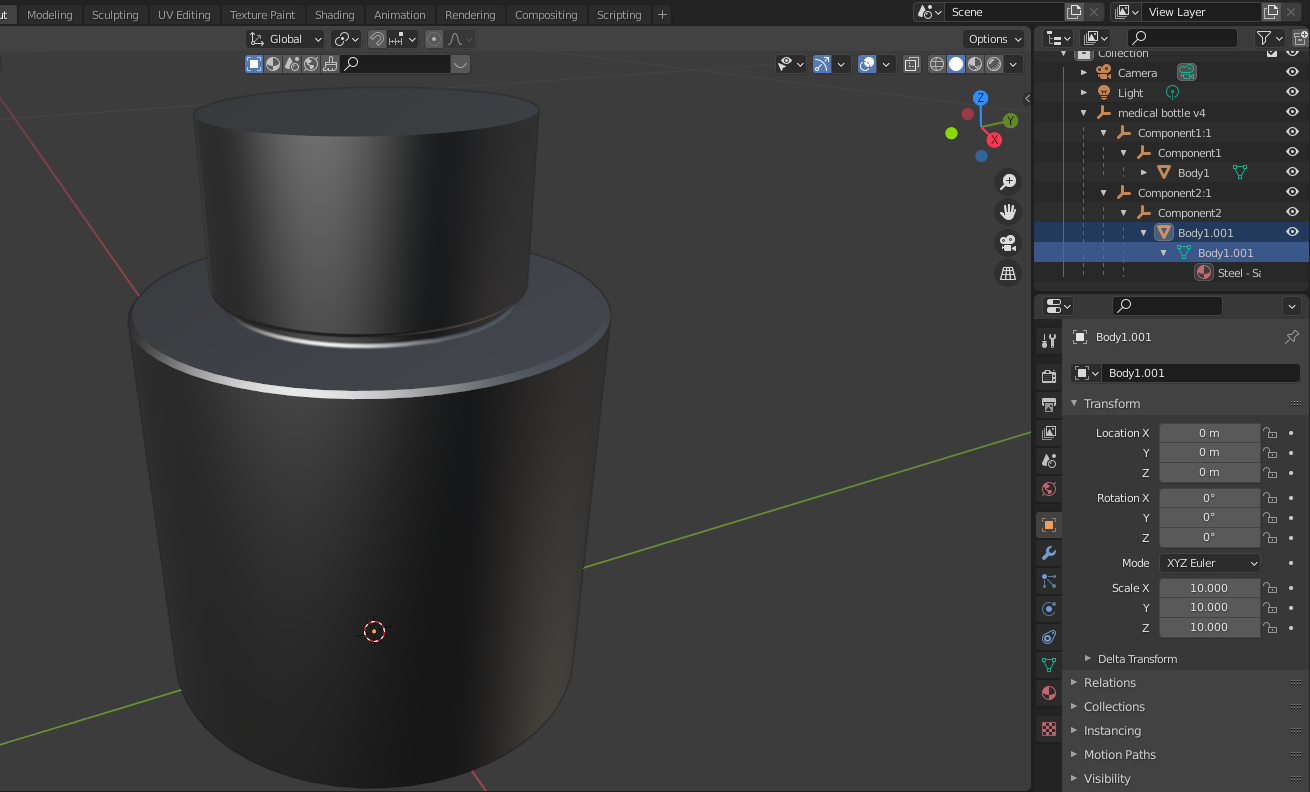Open the Material Properties tab
This screenshot has width=1310, height=792.
pos(1048,693)
